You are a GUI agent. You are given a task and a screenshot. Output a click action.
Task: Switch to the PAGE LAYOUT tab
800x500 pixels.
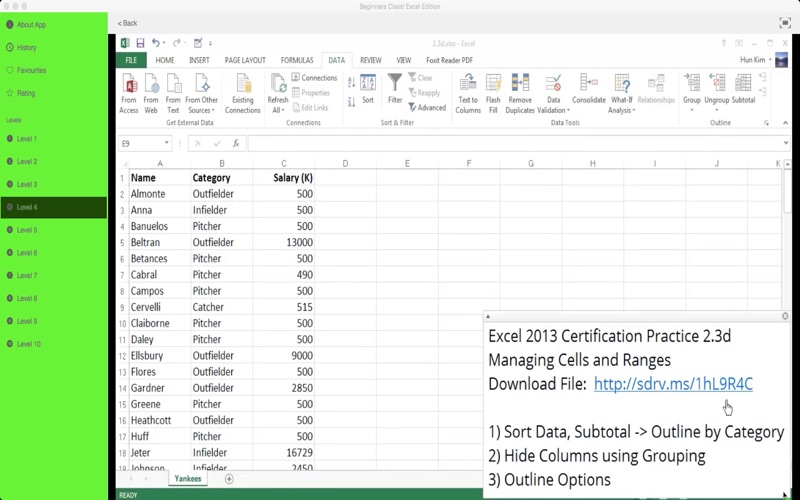click(245, 60)
